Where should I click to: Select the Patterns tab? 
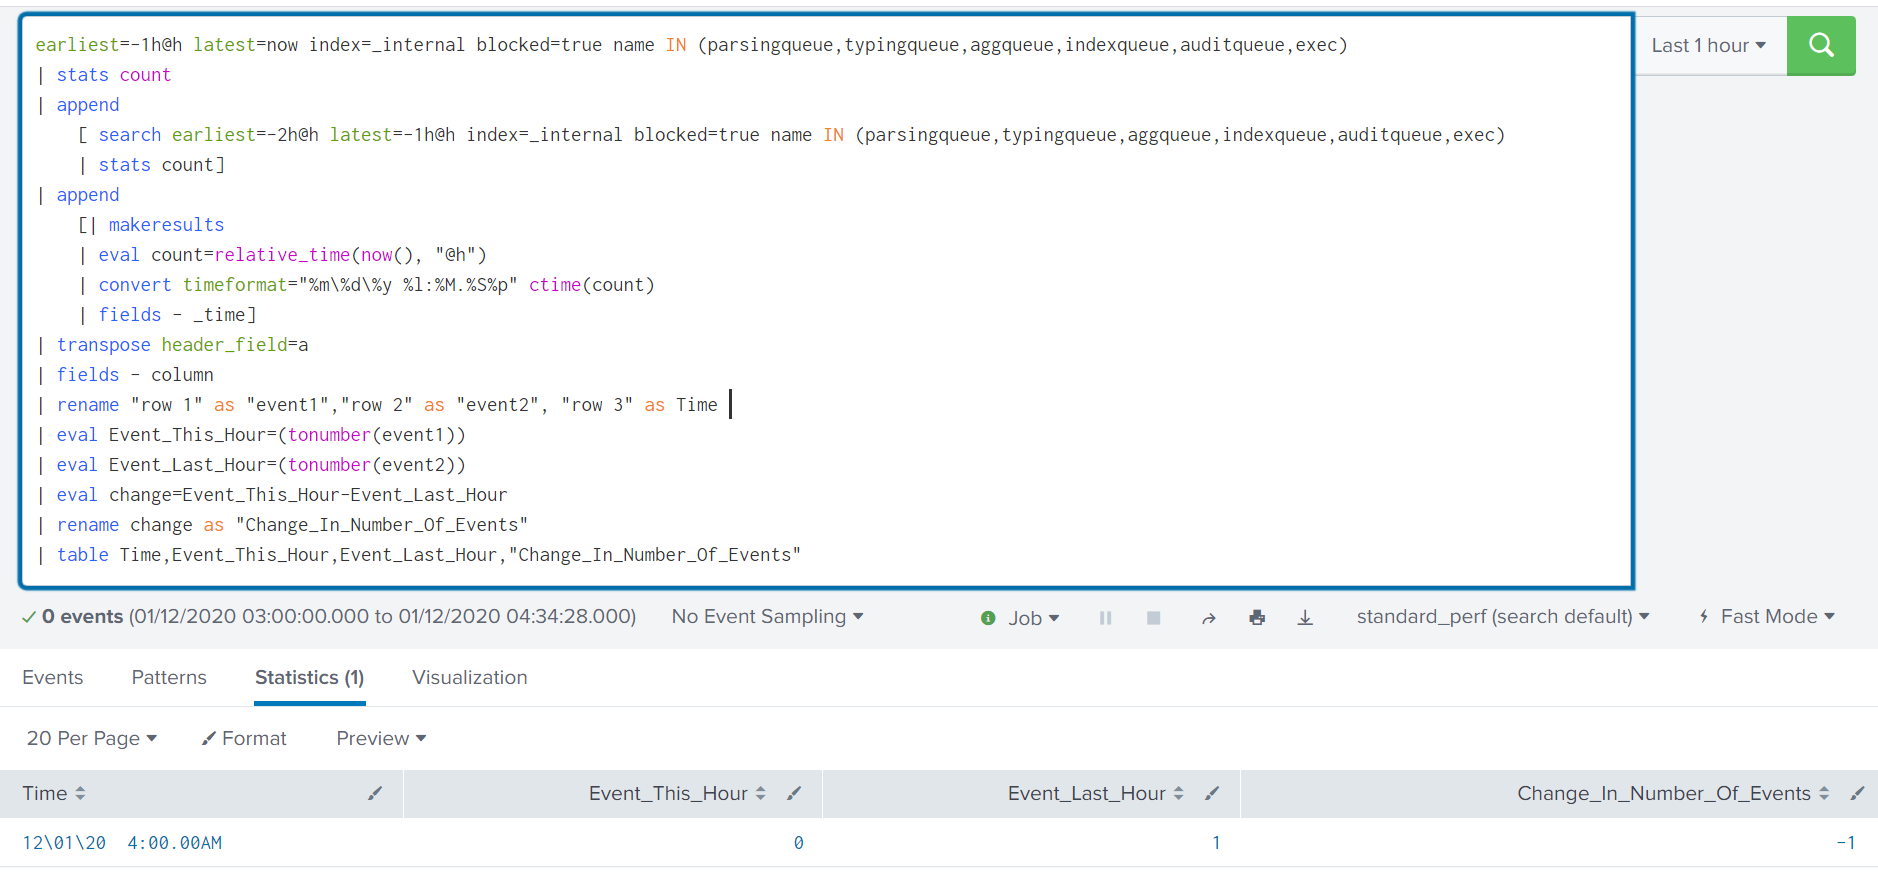(x=169, y=678)
